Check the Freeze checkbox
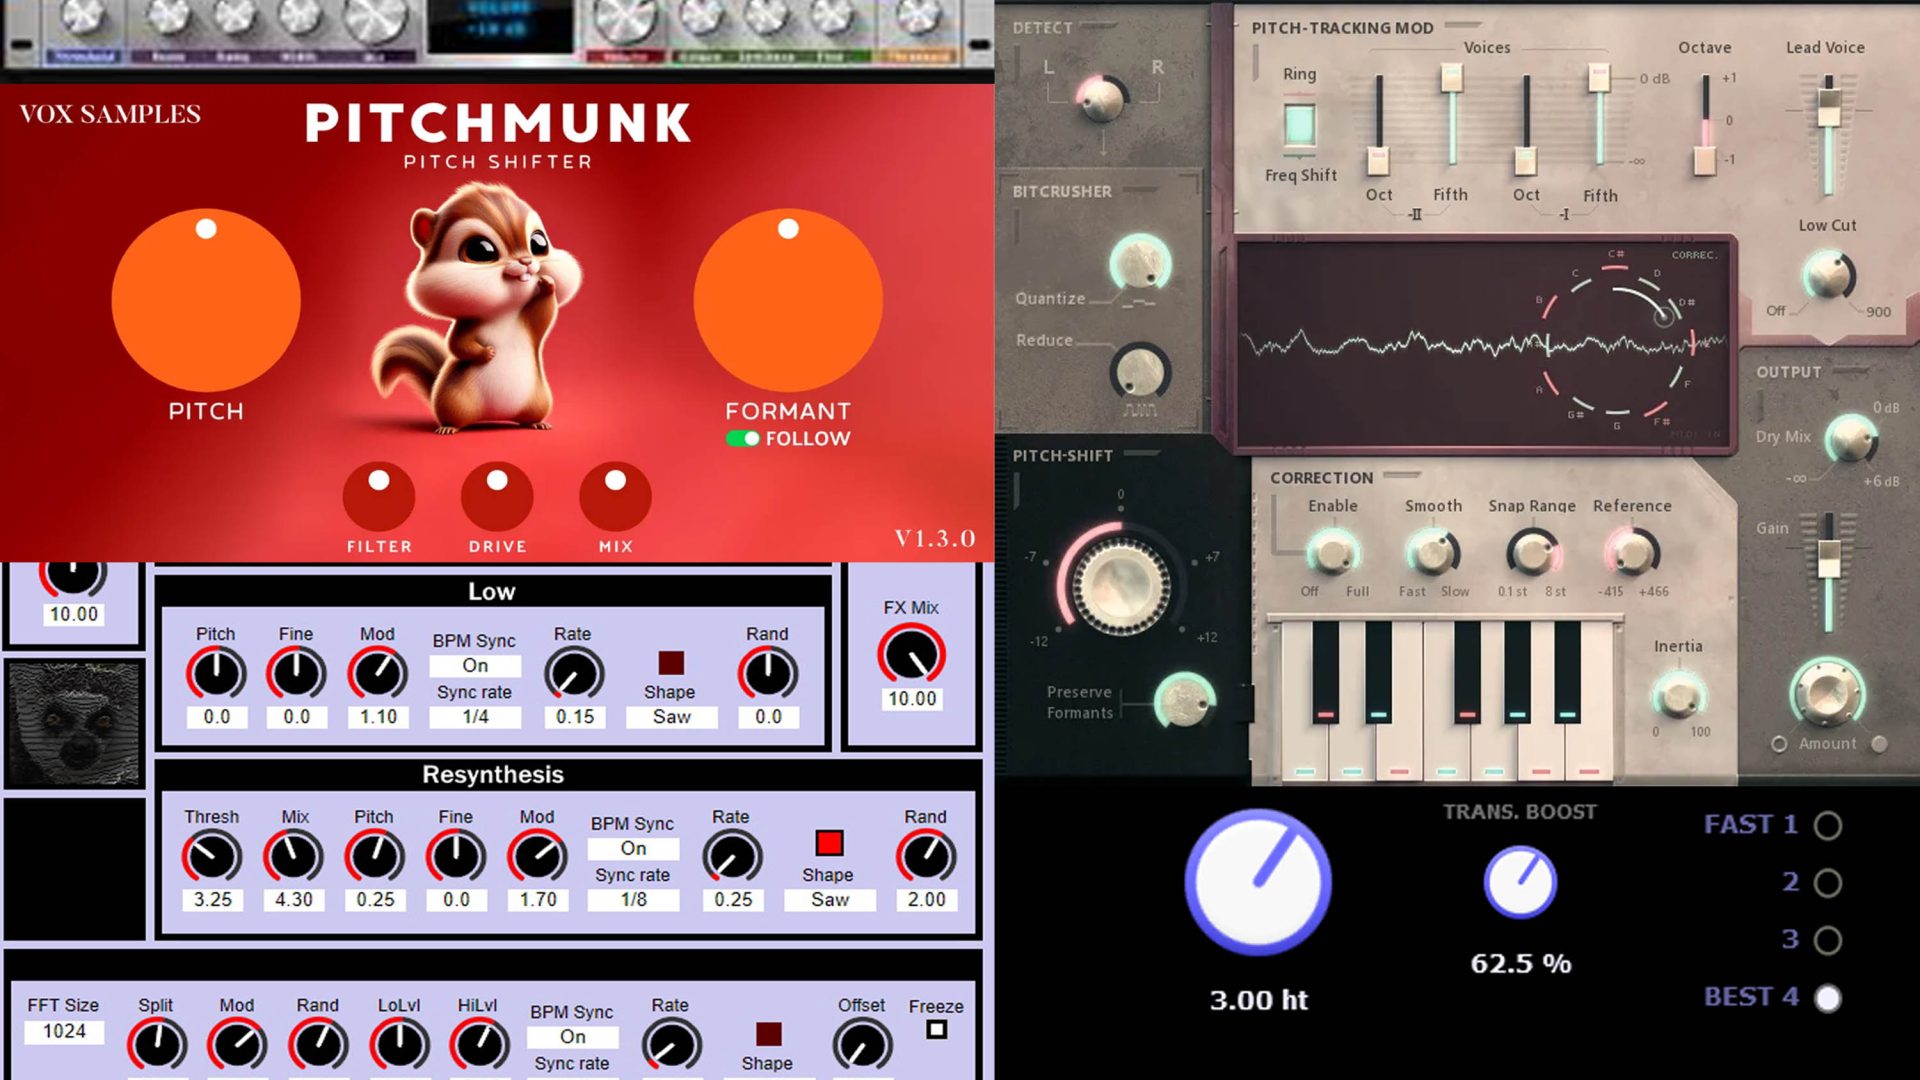 (x=936, y=1030)
